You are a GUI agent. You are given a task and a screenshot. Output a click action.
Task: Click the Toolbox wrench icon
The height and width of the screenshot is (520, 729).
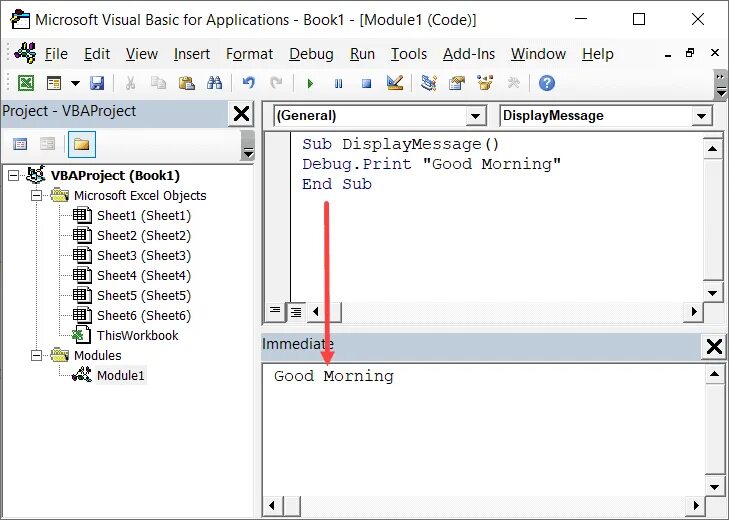[x=513, y=83]
